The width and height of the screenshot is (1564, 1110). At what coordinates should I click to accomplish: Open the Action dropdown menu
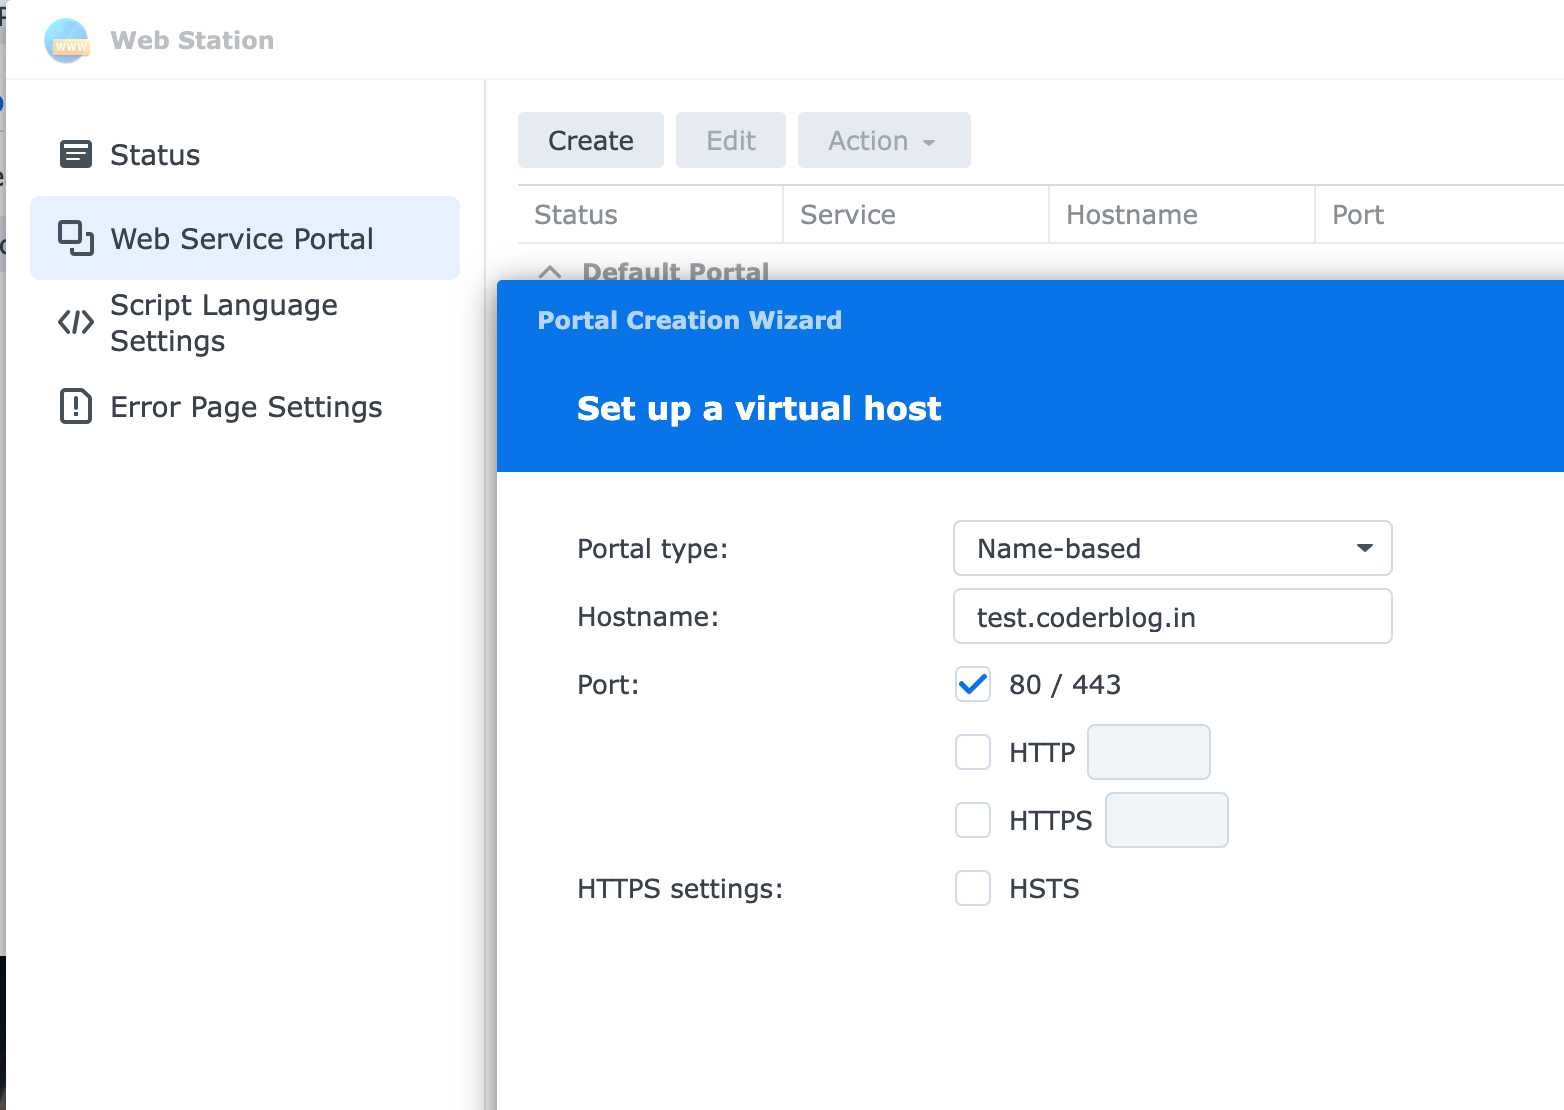point(883,141)
